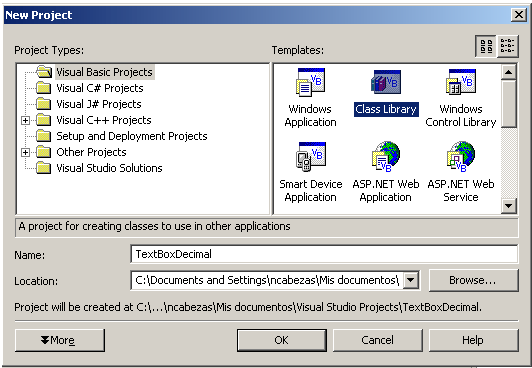This screenshot has height=368, width=532.
Task: Browse for a project location
Action: tap(474, 280)
